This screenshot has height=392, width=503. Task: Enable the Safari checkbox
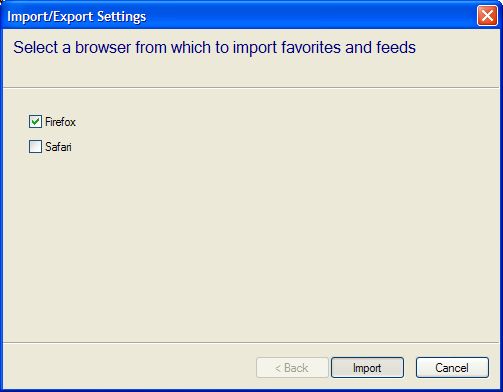point(35,146)
